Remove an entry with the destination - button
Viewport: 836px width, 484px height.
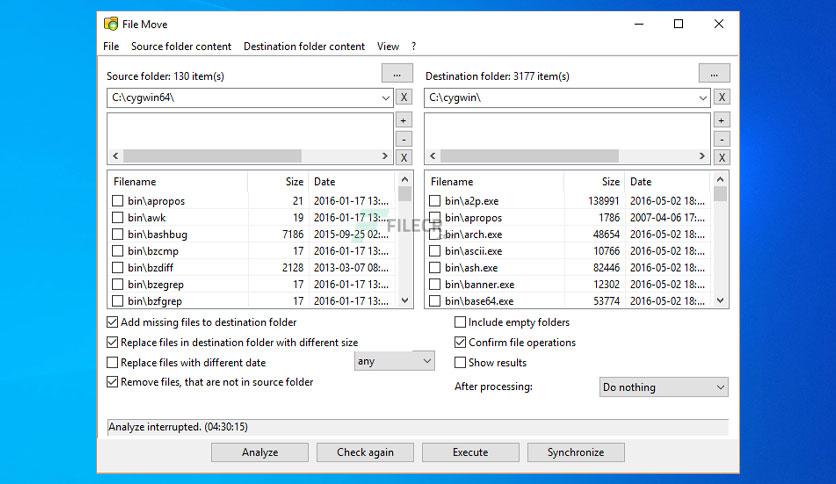(x=721, y=139)
